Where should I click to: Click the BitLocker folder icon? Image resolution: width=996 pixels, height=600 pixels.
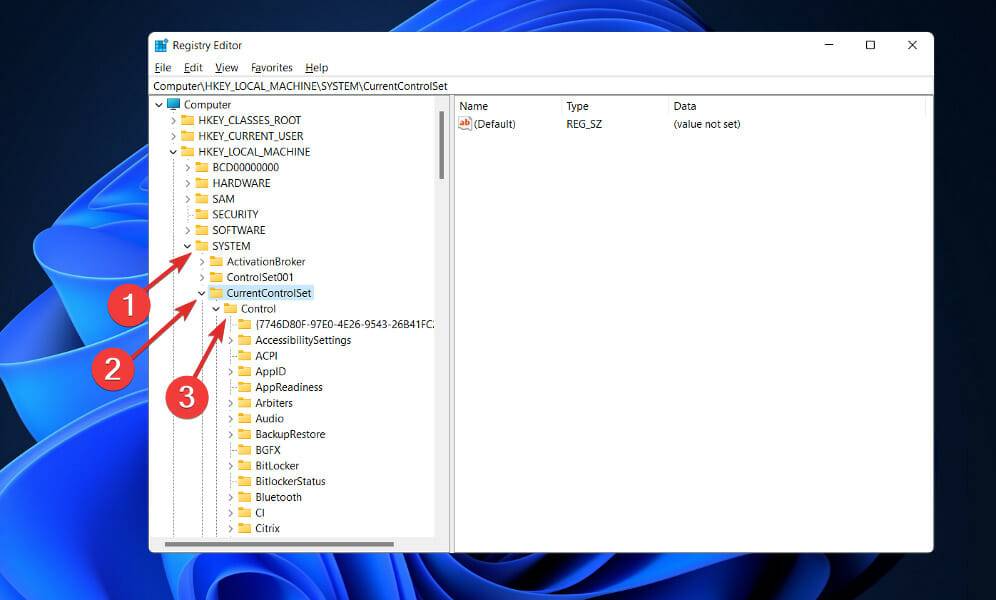tap(243, 465)
